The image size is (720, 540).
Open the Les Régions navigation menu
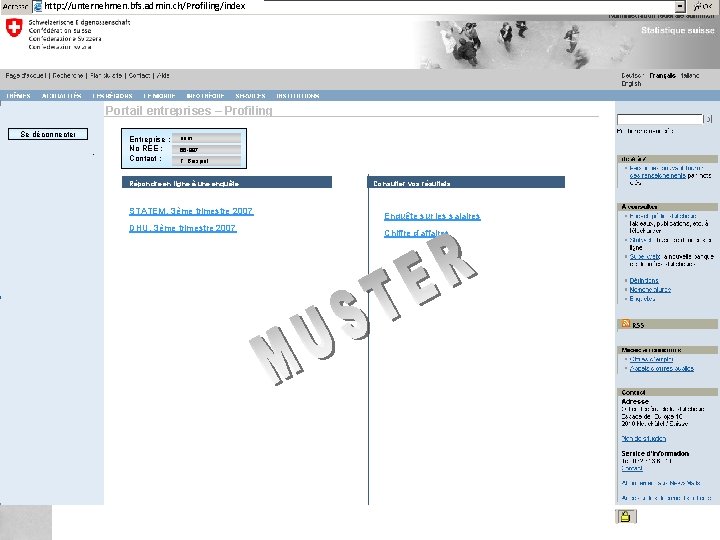point(112,96)
